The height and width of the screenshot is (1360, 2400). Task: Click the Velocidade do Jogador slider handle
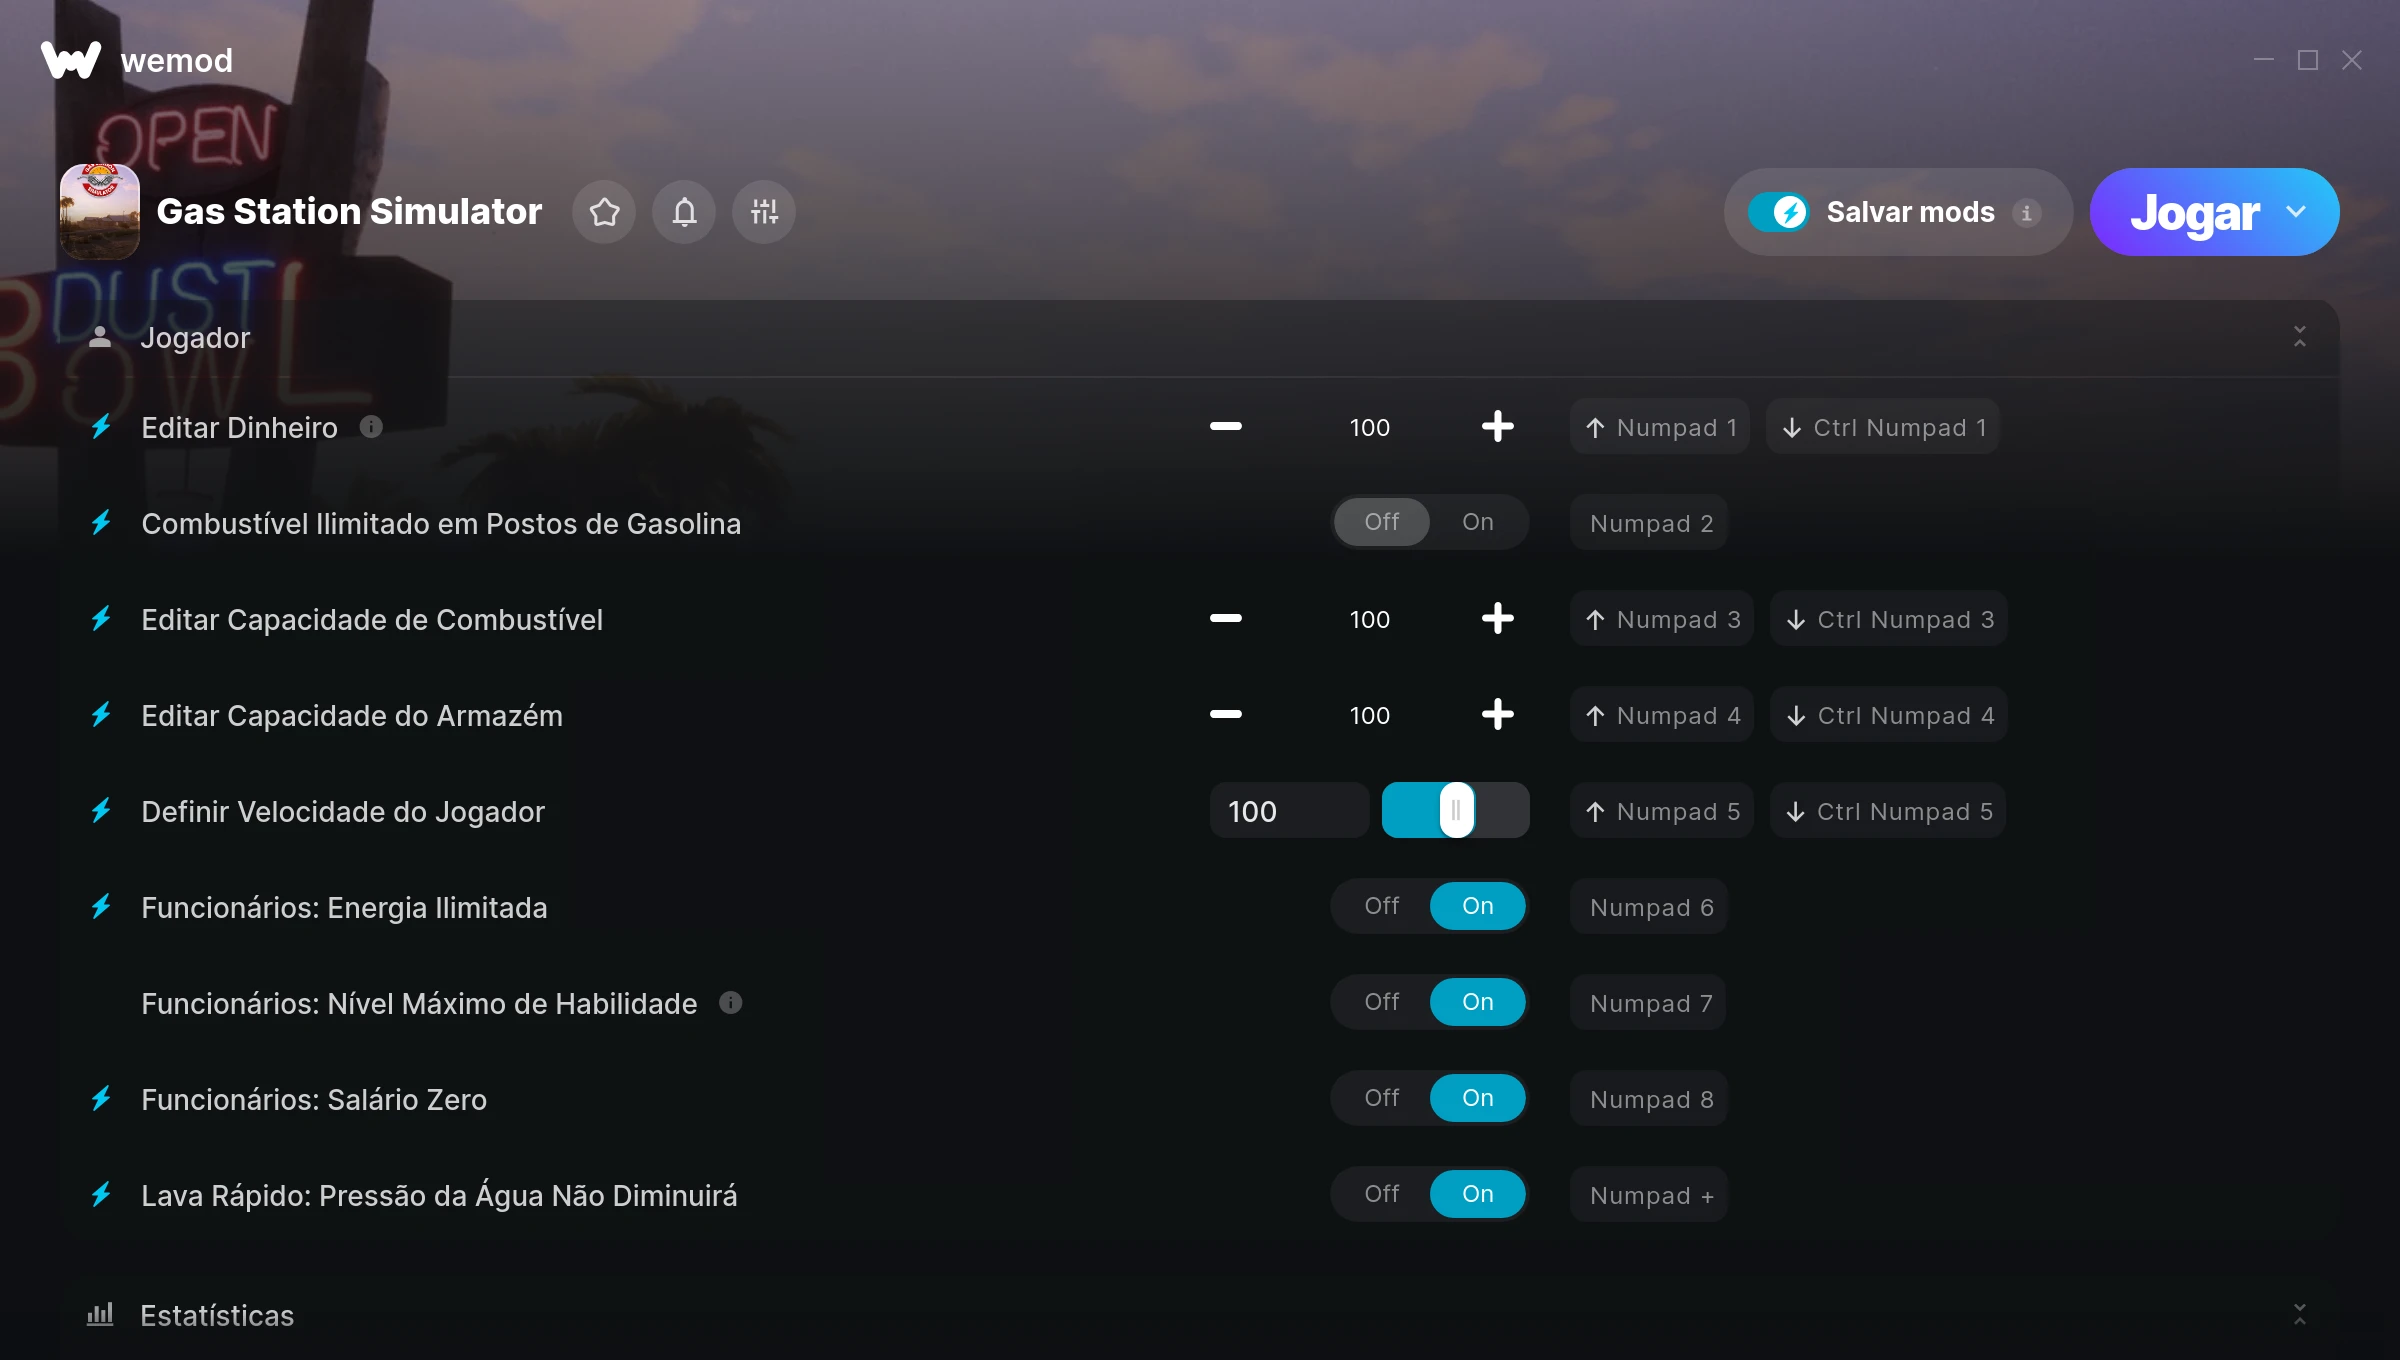[1456, 811]
